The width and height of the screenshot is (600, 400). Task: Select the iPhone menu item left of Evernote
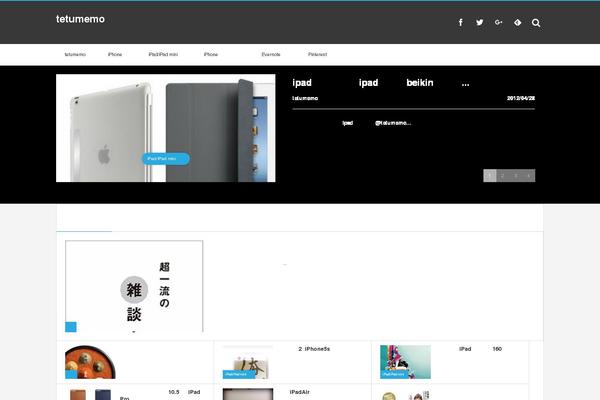211,54
